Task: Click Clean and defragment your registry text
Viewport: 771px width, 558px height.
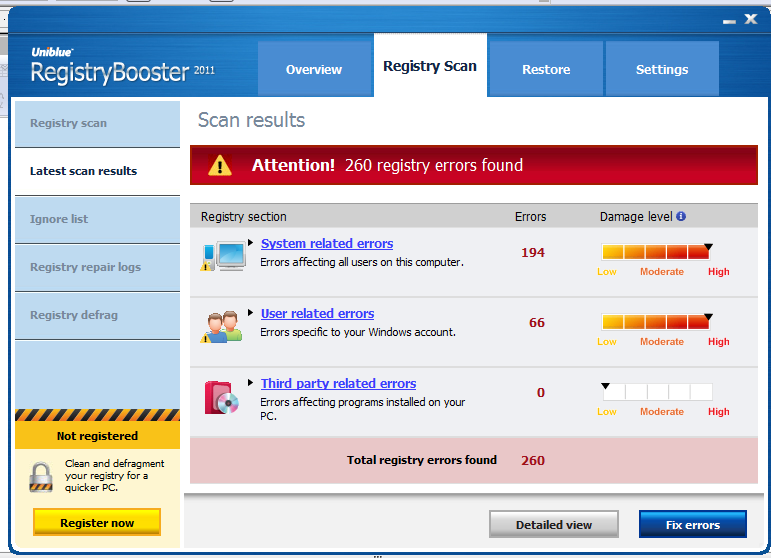Action: pyautogui.click(x=114, y=475)
